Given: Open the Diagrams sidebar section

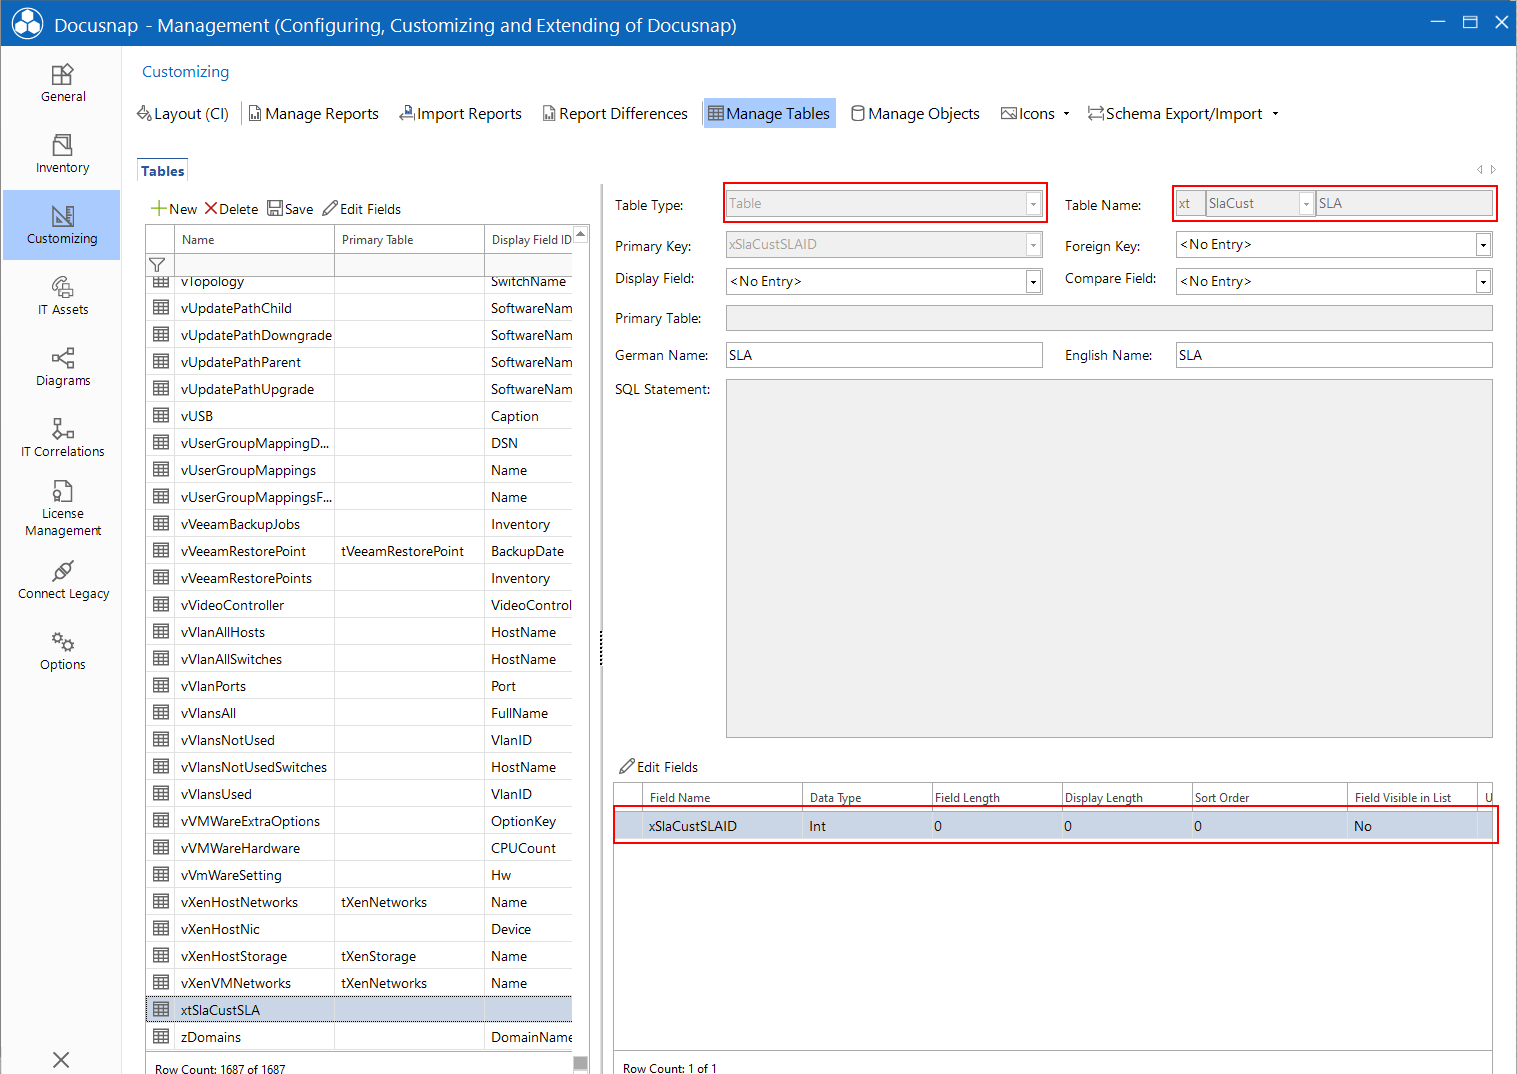Looking at the screenshot, I should click(62, 367).
